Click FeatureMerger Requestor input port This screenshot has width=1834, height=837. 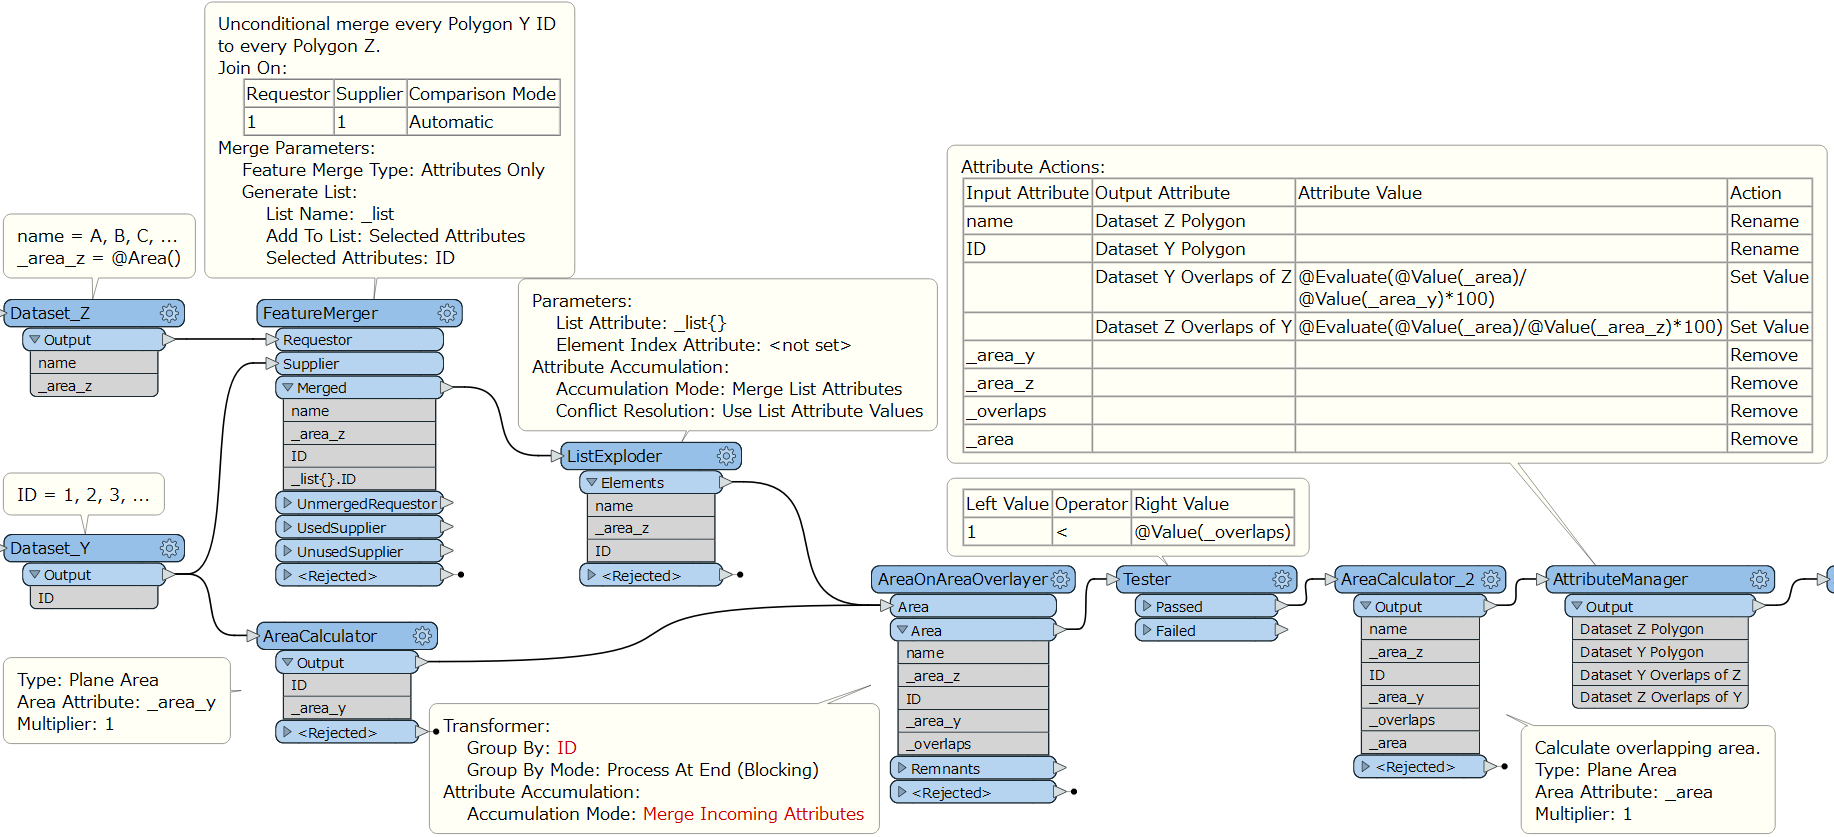point(359,340)
